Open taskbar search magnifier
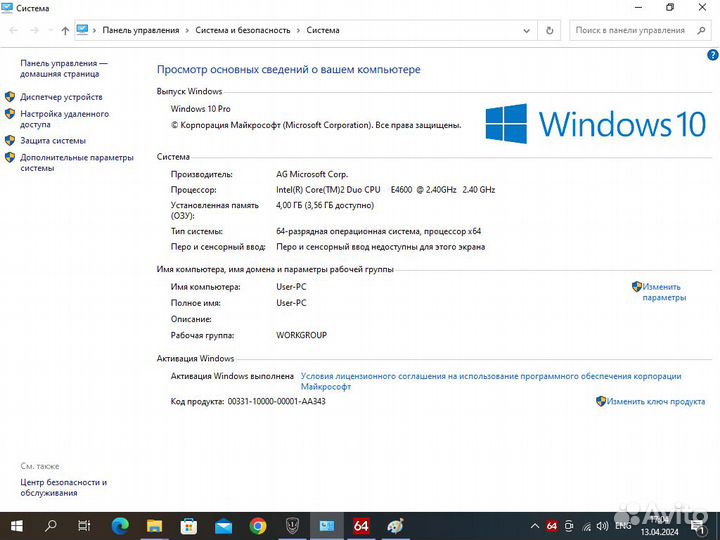Viewport: 720px width, 540px height. click(x=51, y=526)
